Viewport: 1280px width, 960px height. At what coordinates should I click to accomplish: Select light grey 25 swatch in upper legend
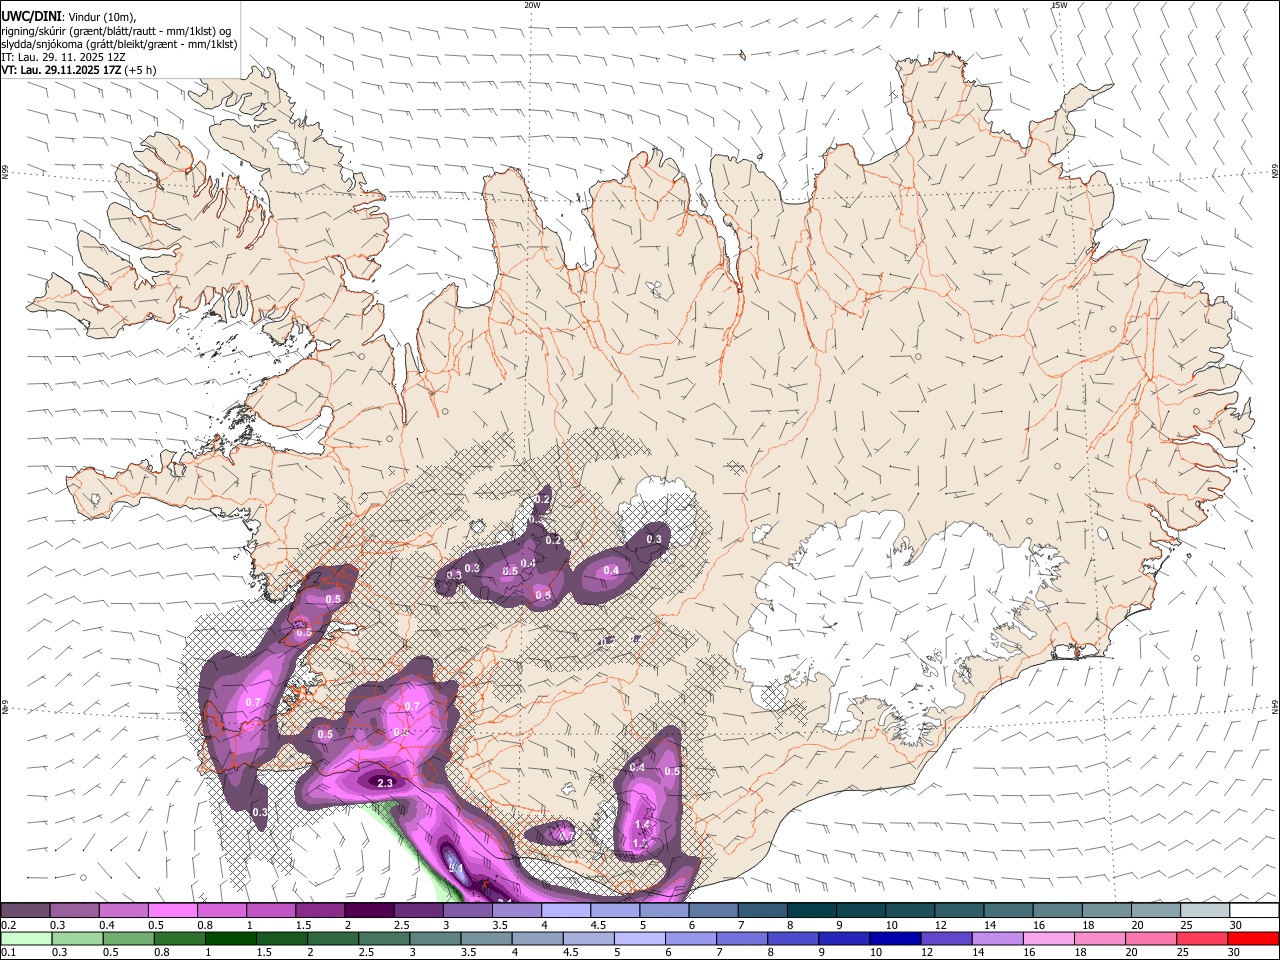[x=1203, y=911]
